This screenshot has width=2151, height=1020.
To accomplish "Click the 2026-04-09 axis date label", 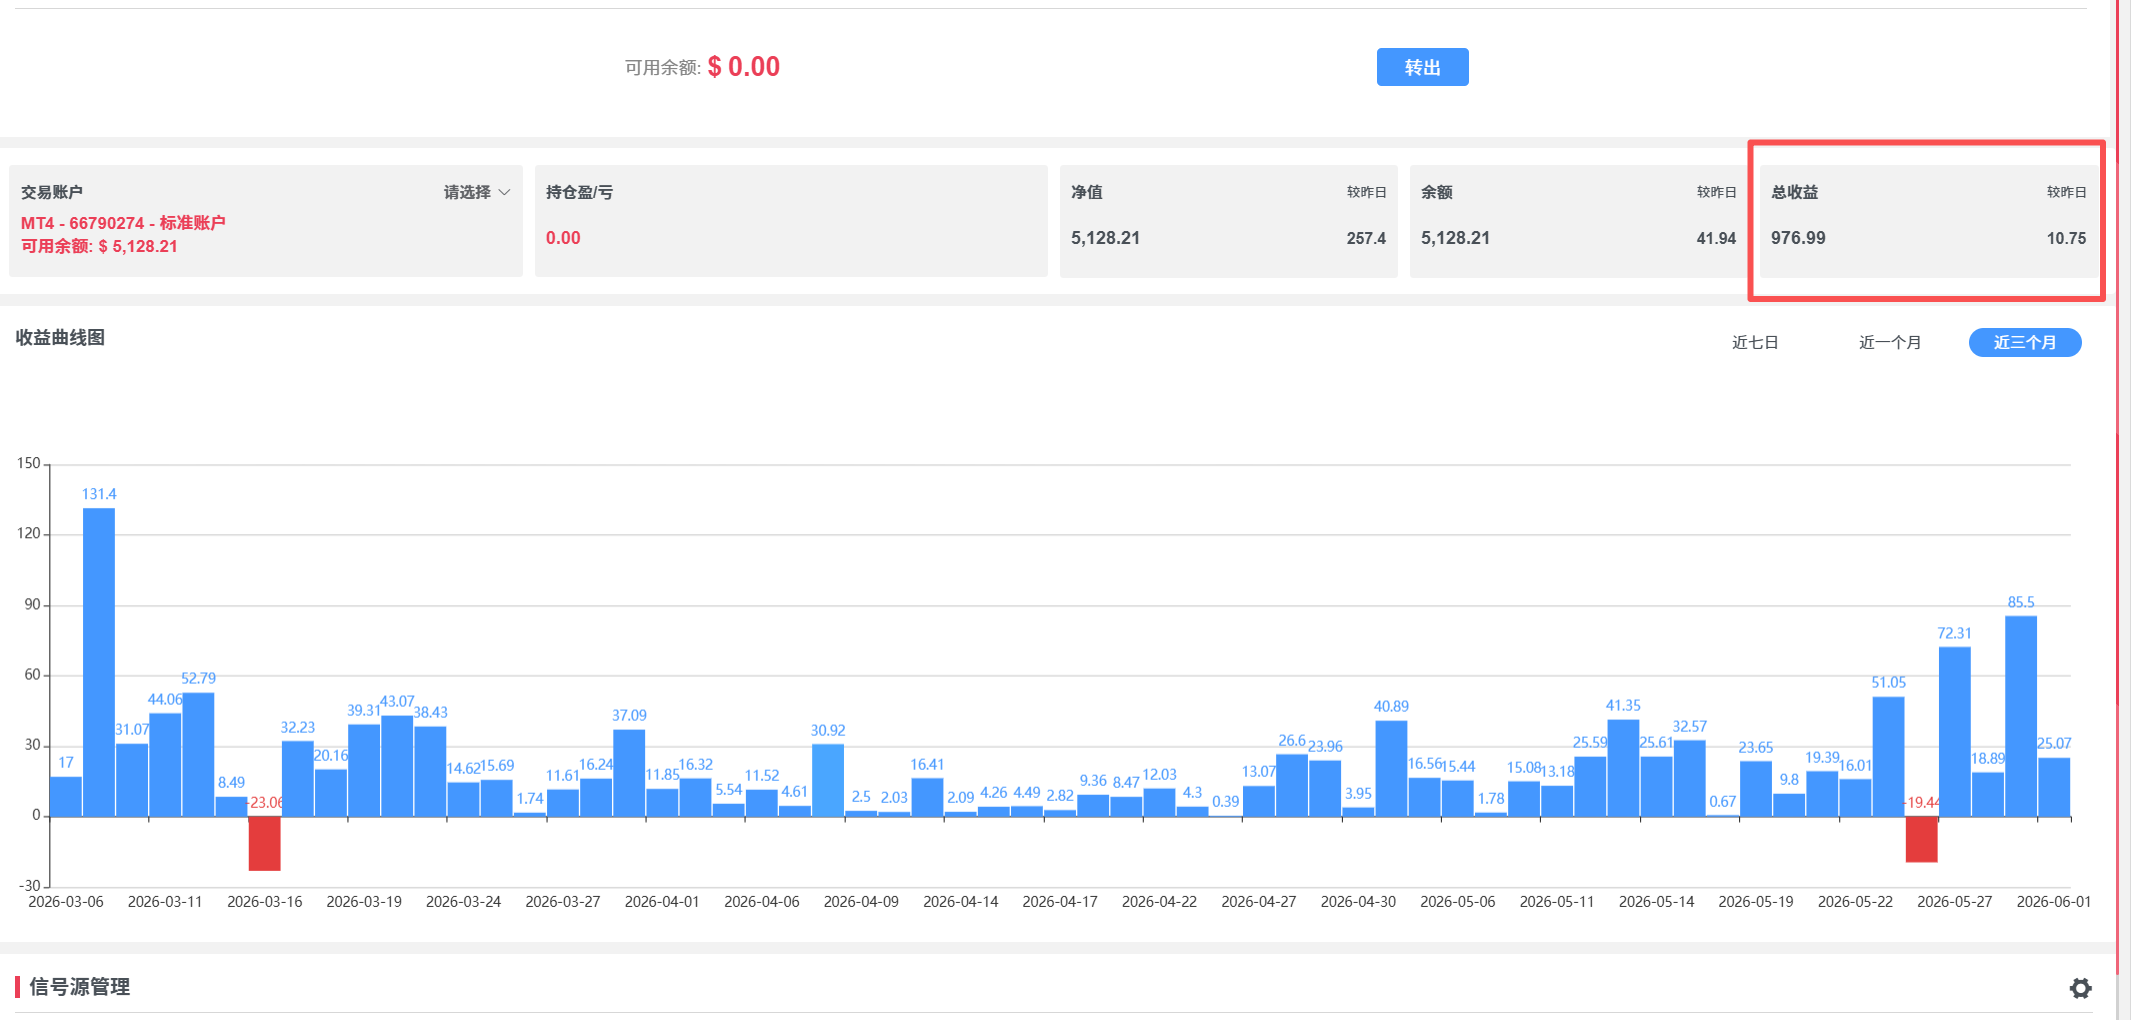I will 861,902.
